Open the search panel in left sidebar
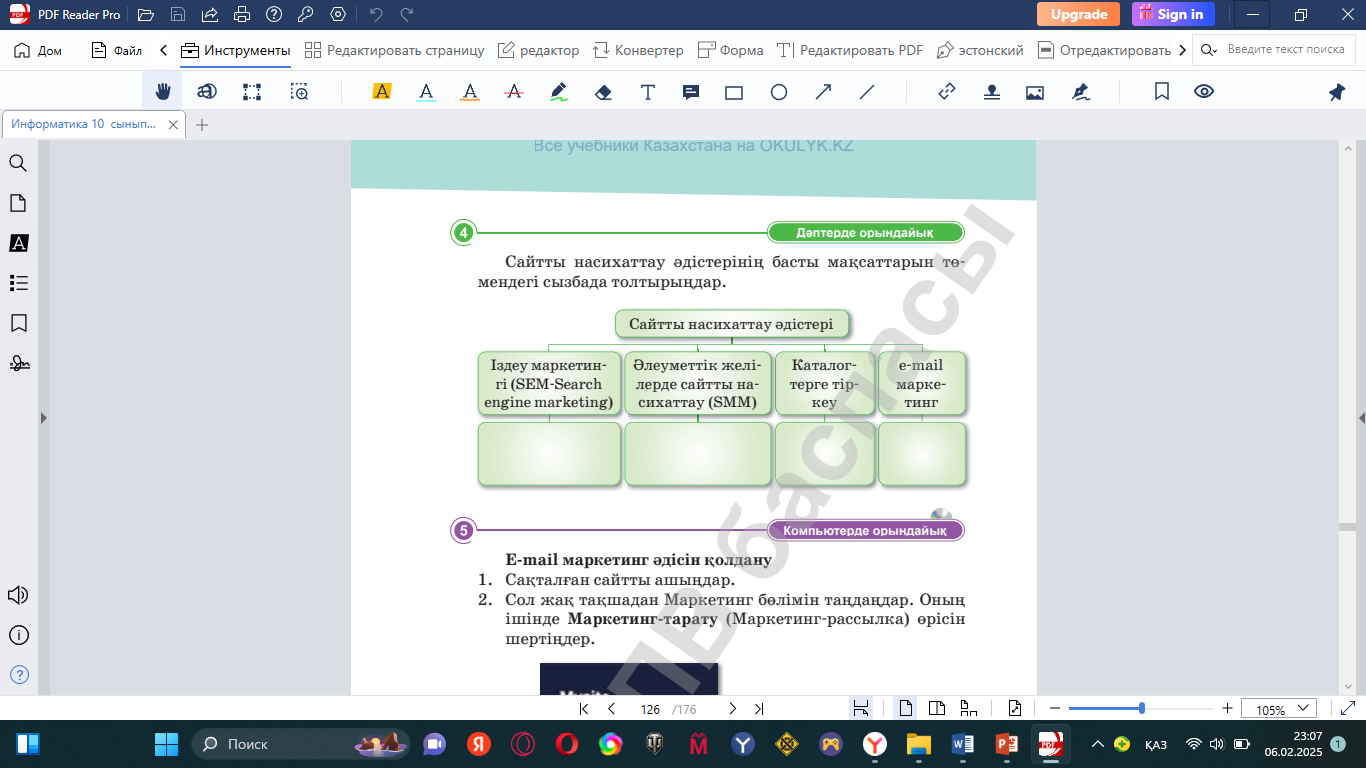The image size is (1366, 768). [x=18, y=163]
